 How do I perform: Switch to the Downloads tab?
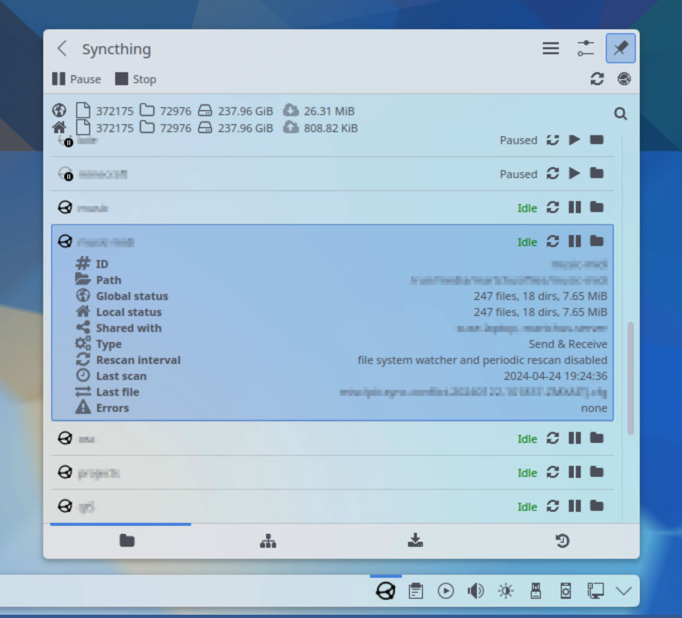(x=415, y=541)
